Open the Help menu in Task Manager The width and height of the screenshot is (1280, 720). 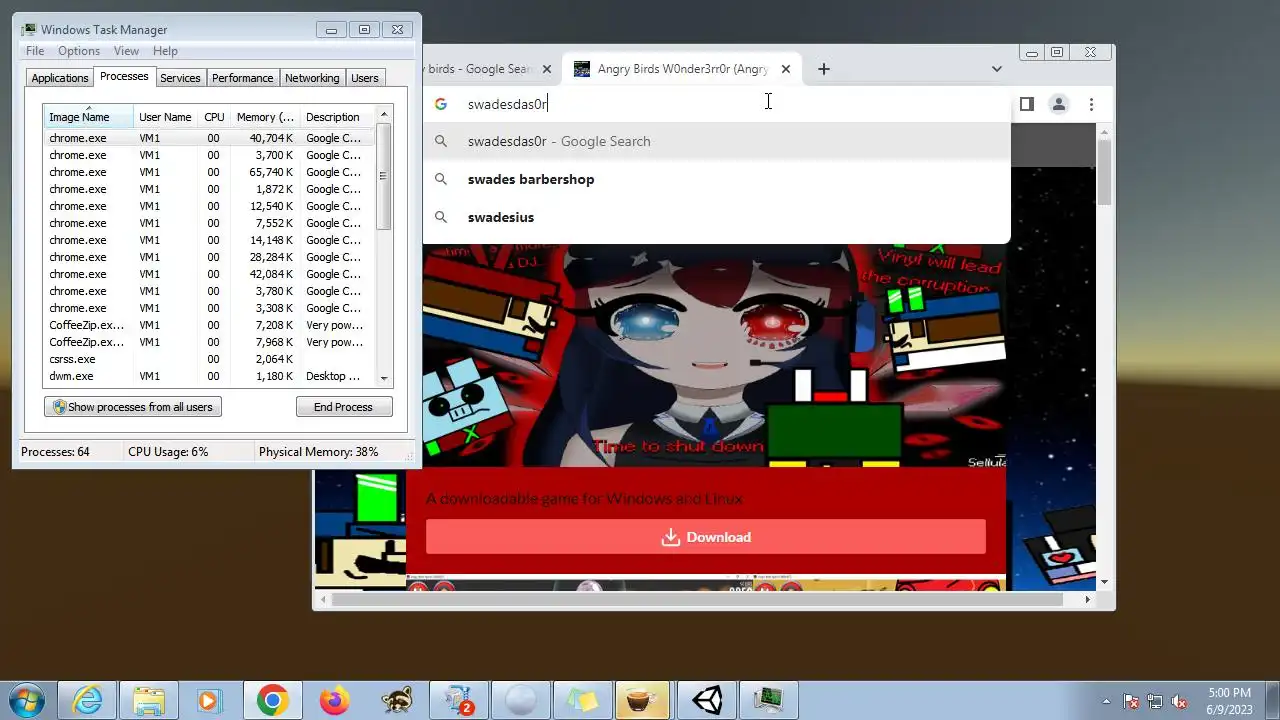click(x=165, y=51)
